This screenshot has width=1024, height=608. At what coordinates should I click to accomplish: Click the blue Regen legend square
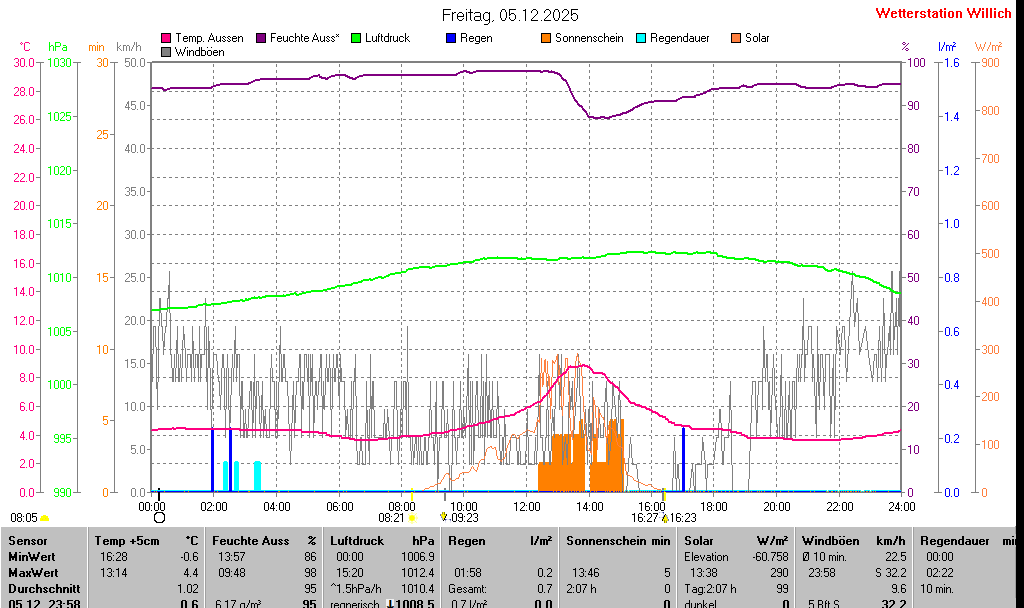pos(451,38)
